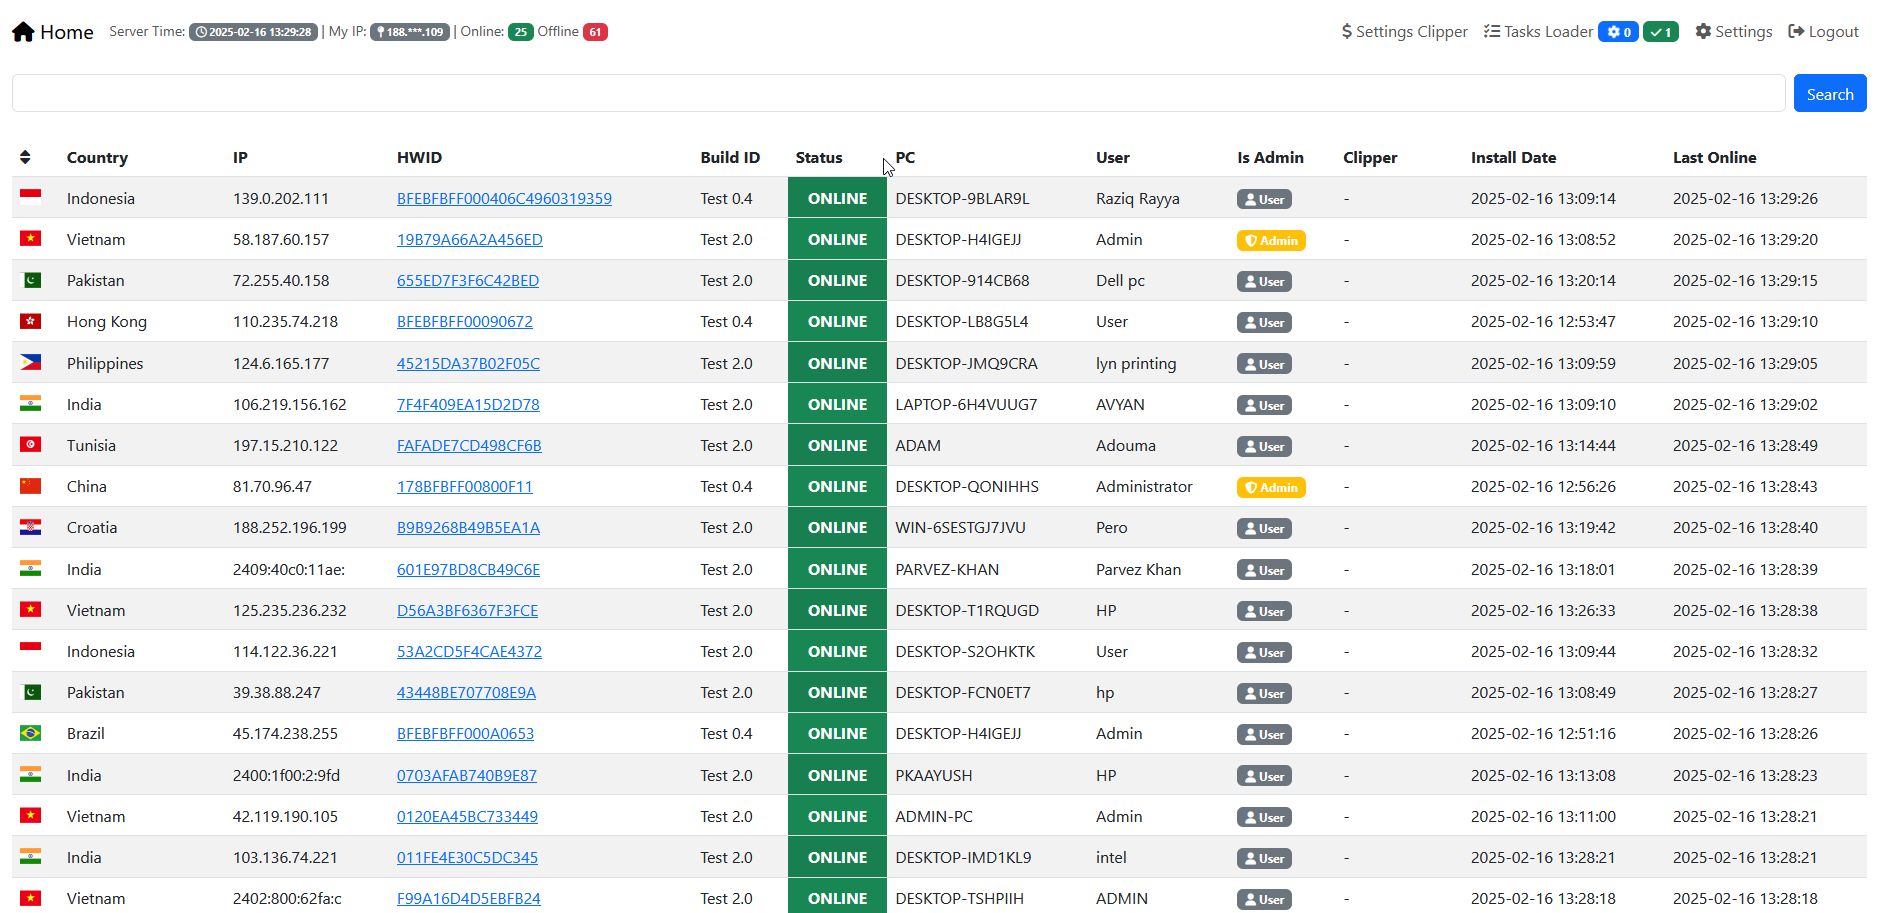The width and height of the screenshot is (1881, 913).
Task: Click the Server Time clock badge
Action: 254,32
